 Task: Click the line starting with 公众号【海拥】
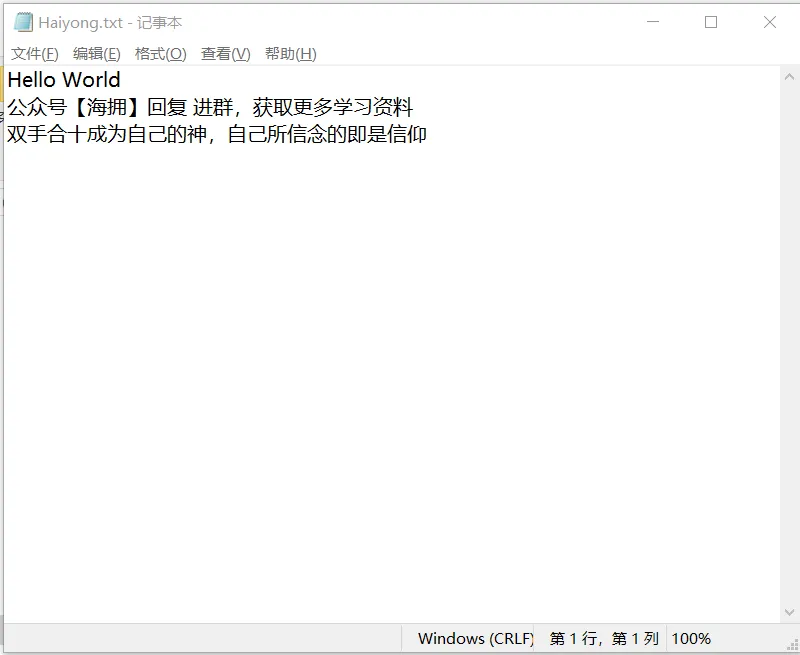tap(210, 107)
